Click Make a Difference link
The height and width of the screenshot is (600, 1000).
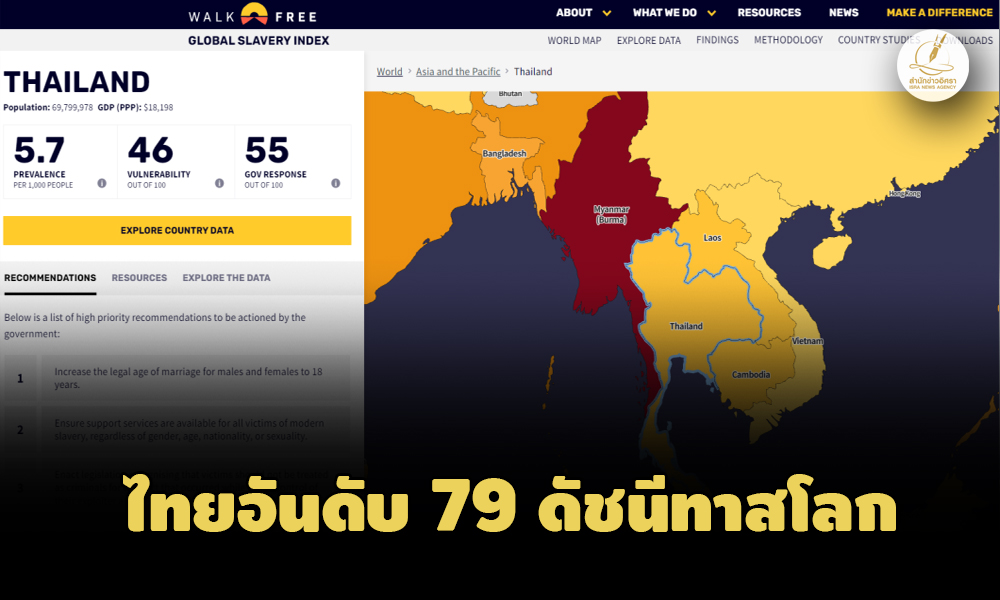point(939,13)
